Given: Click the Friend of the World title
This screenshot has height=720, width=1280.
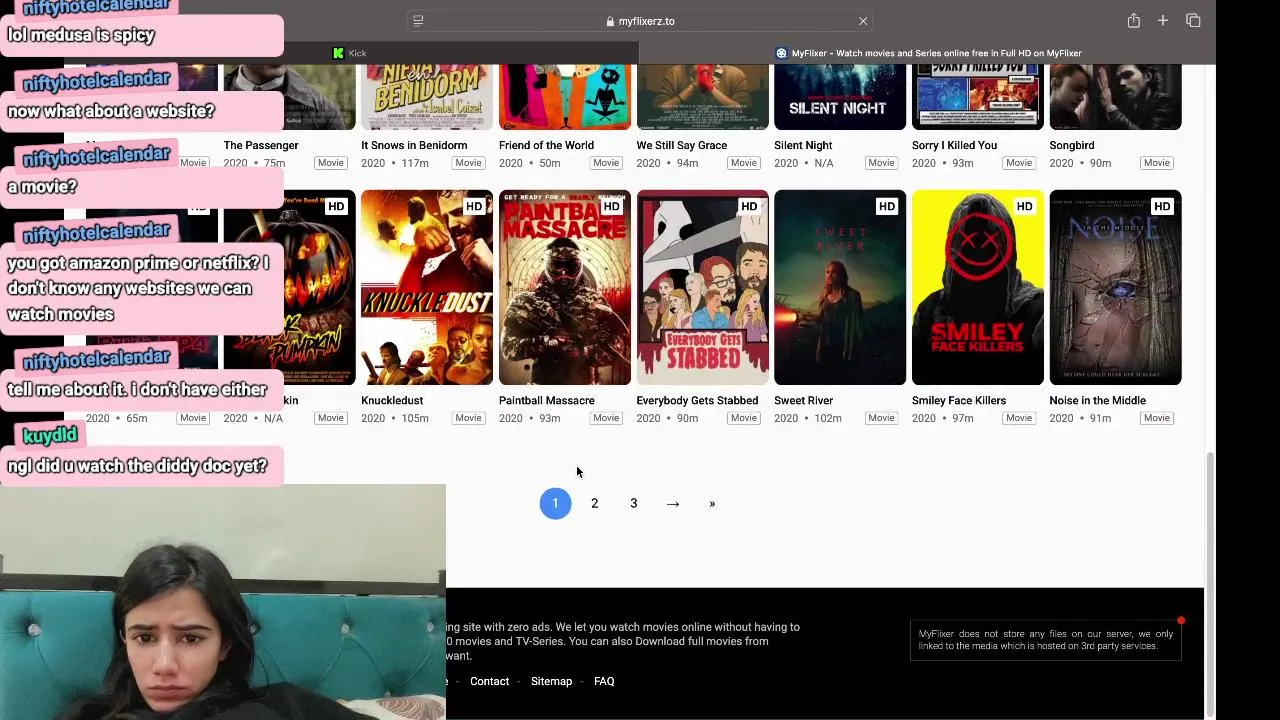Looking at the screenshot, I should point(546,145).
